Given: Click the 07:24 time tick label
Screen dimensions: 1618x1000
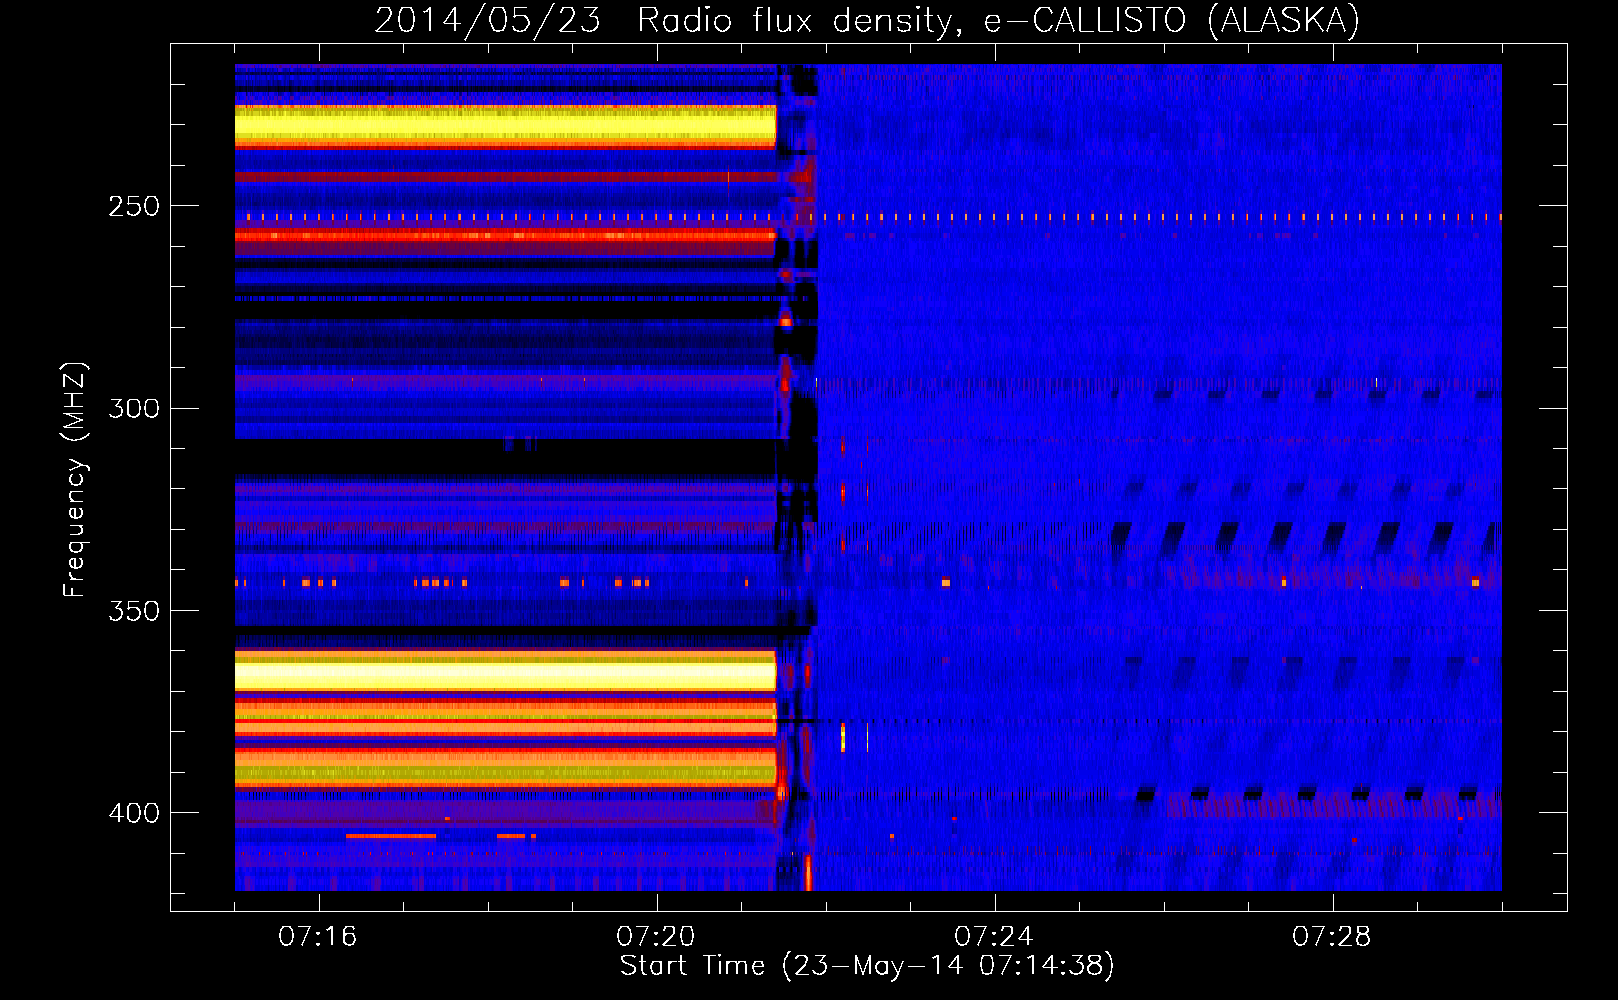Looking at the screenshot, I should pyautogui.click(x=994, y=937).
